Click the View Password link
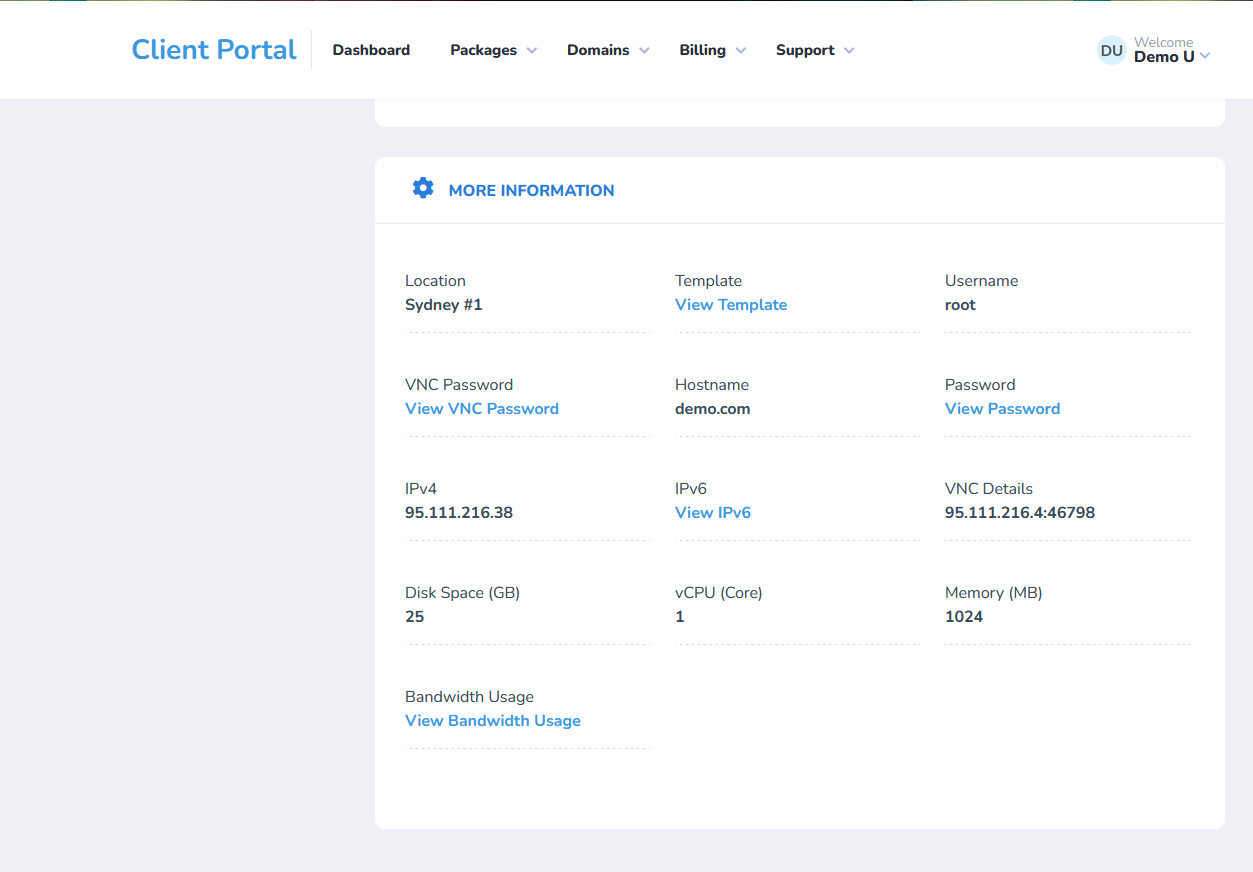Viewport: 1253px width, 872px height. coord(1002,409)
